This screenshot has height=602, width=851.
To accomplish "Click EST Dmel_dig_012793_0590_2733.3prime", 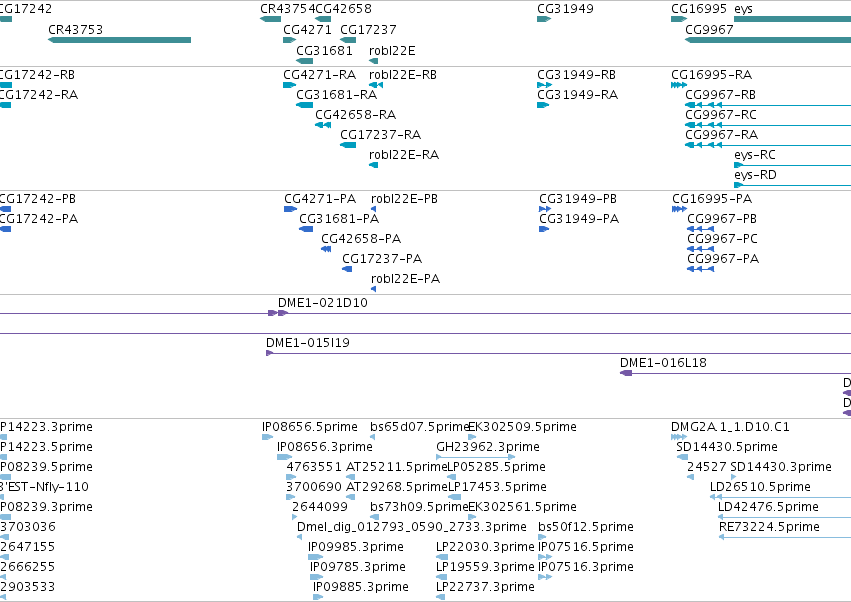I will coord(412,528).
